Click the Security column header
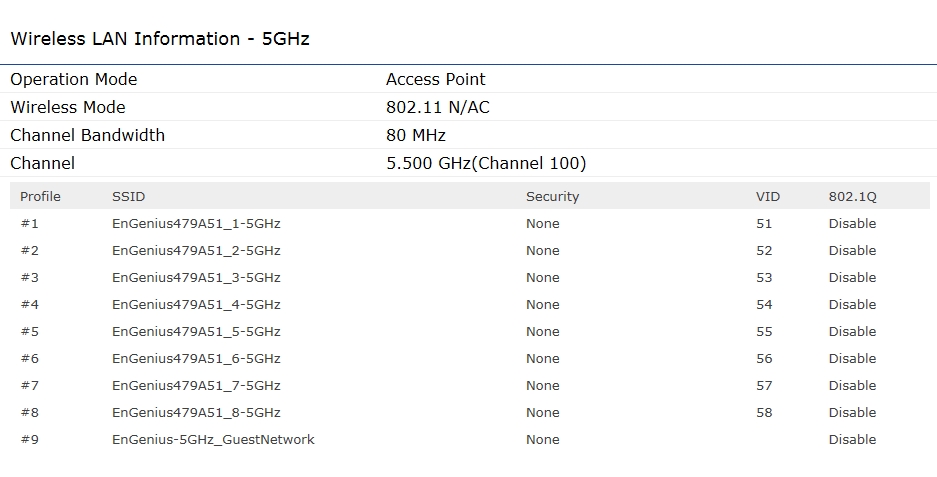Viewport: 937px width, 477px height. pyautogui.click(x=552, y=196)
